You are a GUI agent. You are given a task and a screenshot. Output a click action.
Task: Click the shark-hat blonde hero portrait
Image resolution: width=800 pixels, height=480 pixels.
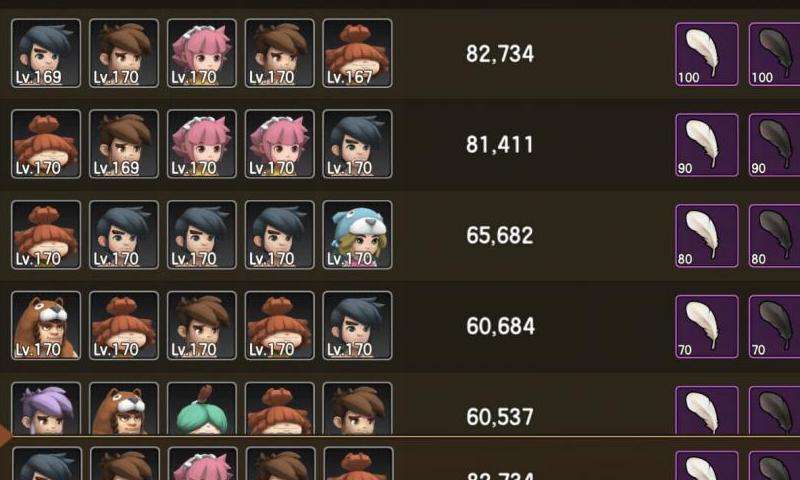click(x=357, y=235)
